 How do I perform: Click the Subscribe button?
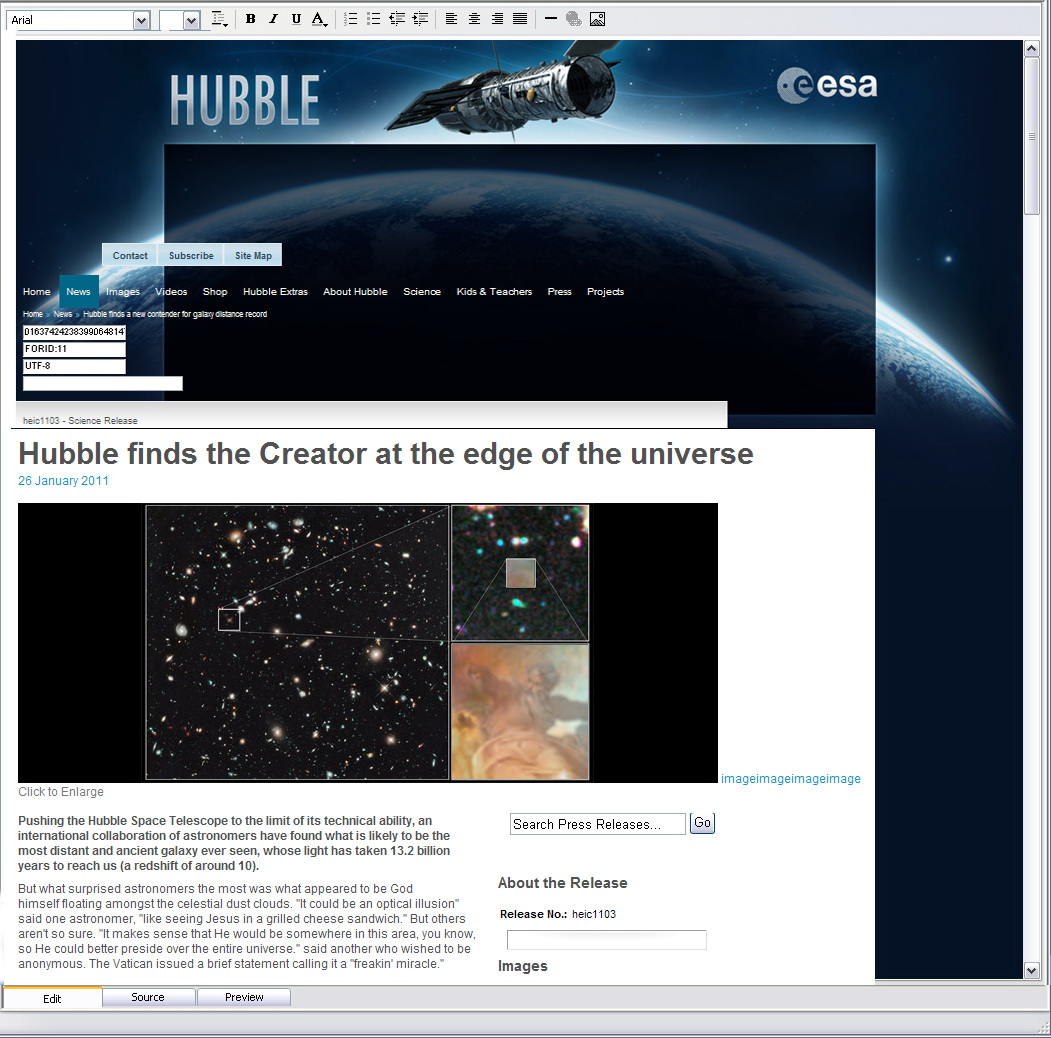pyautogui.click(x=191, y=255)
